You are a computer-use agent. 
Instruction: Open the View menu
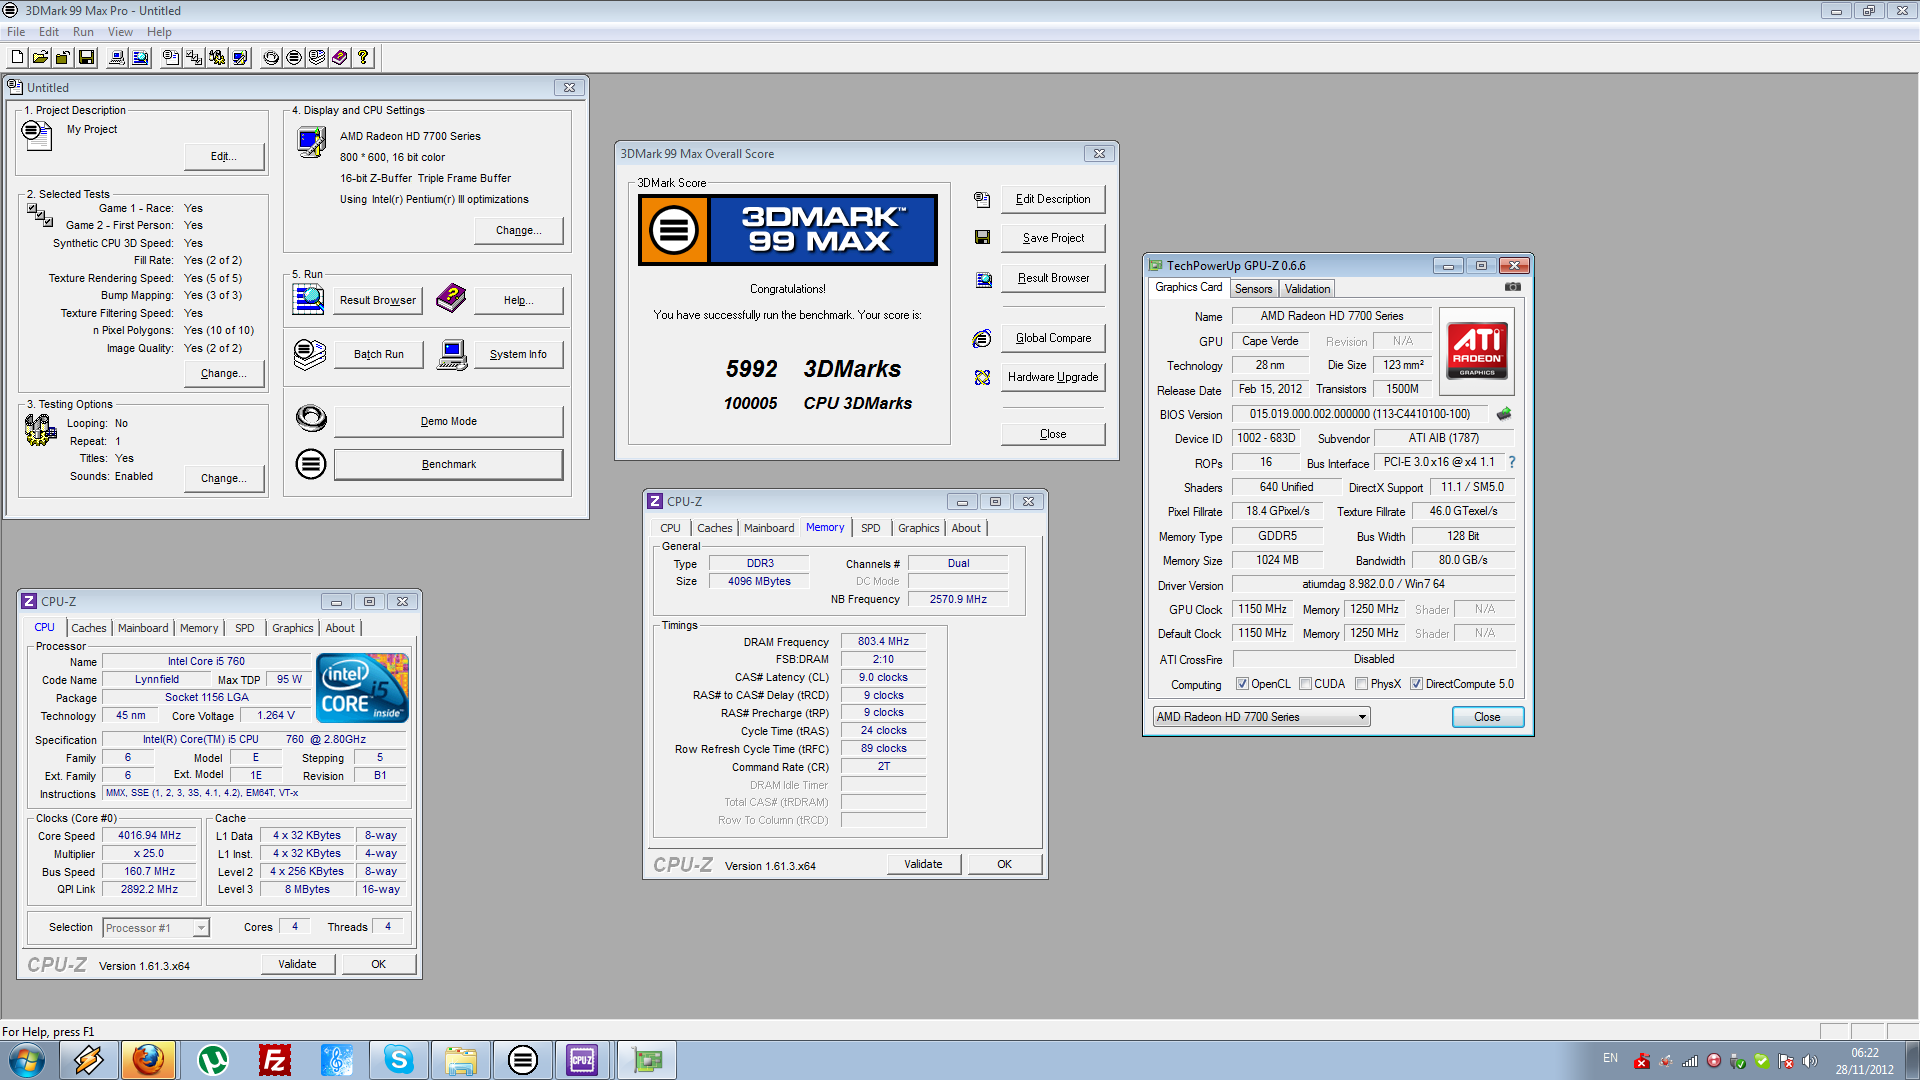click(x=120, y=32)
